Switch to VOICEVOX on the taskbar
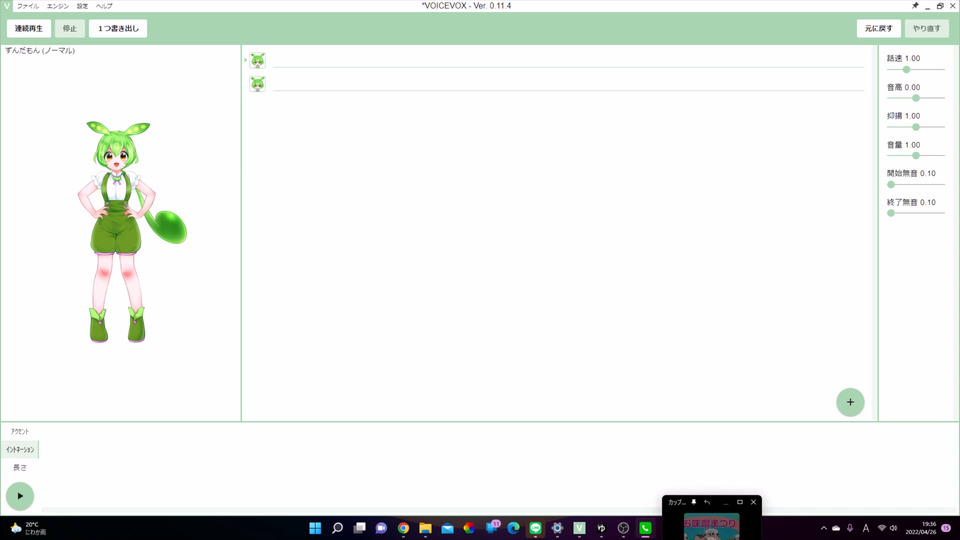 (x=579, y=528)
